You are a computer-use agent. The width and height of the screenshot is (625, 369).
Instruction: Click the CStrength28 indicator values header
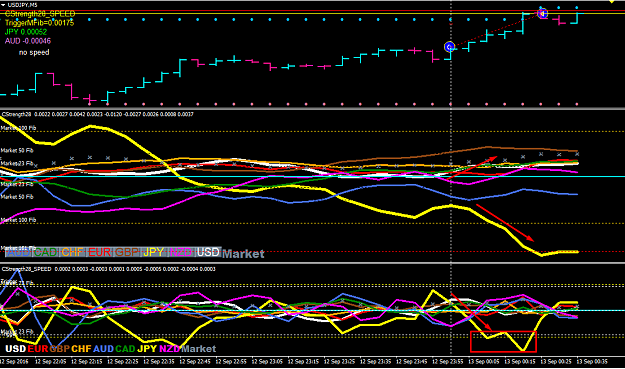(x=98, y=114)
